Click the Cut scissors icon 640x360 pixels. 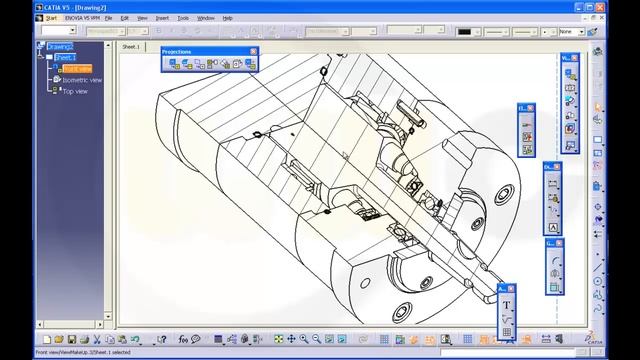[x=97, y=339]
